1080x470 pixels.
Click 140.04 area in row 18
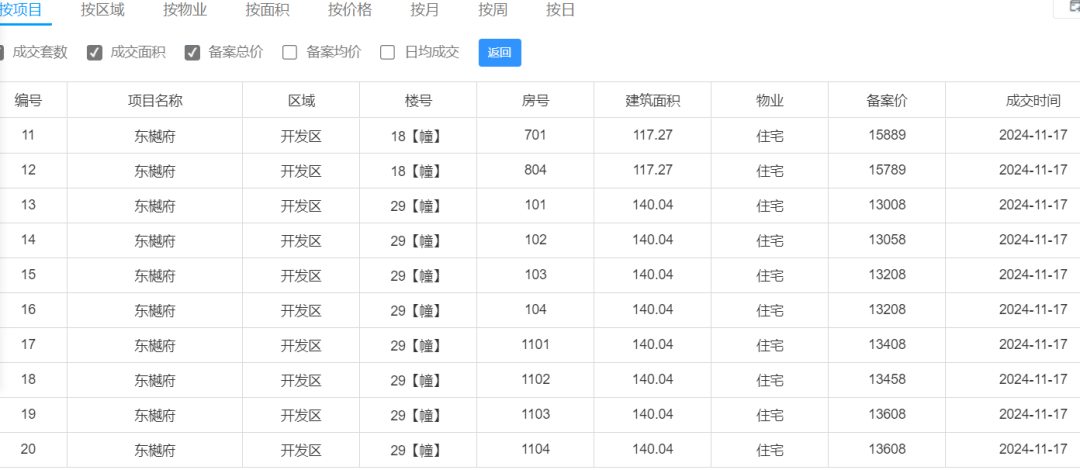click(653, 379)
